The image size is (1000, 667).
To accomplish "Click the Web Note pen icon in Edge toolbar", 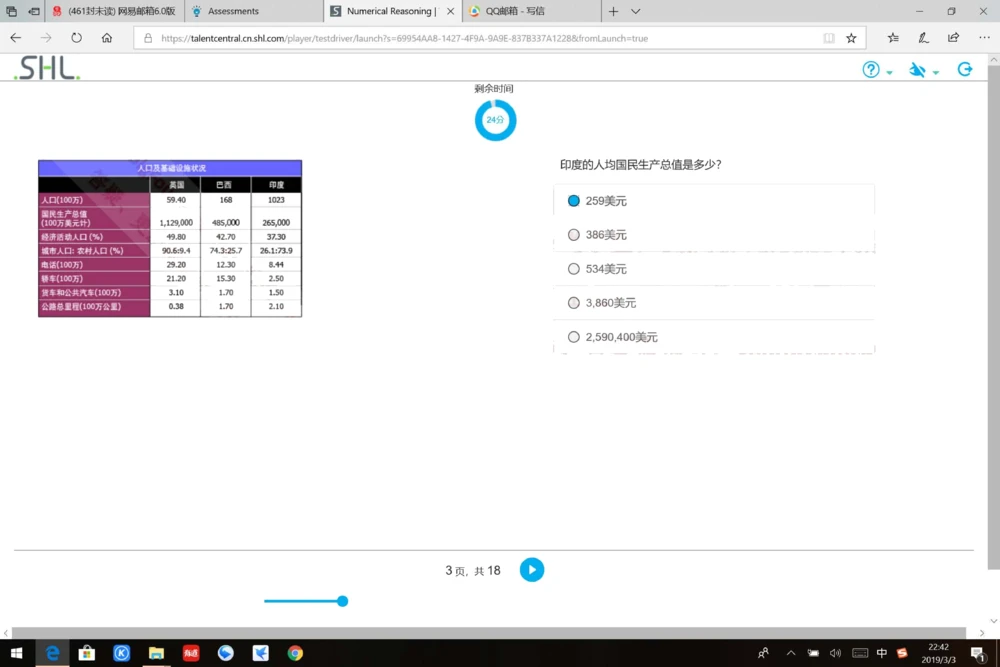I will click(922, 37).
